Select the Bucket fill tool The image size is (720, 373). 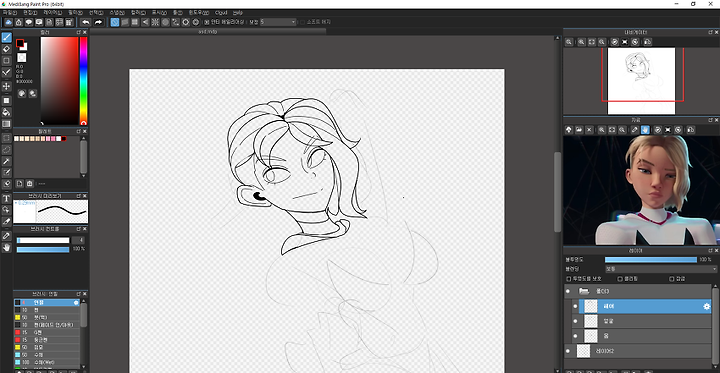[x=6, y=112]
